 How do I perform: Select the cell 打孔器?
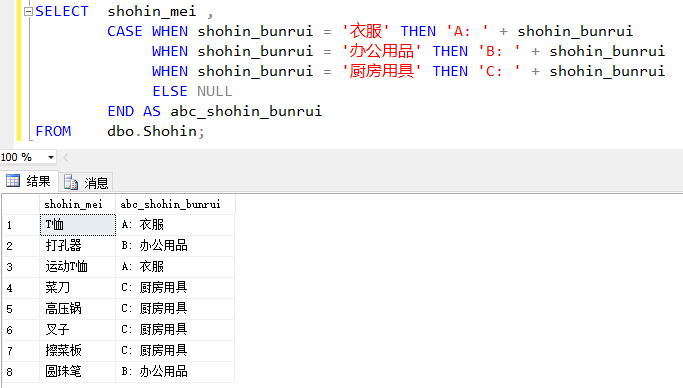pos(78,246)
